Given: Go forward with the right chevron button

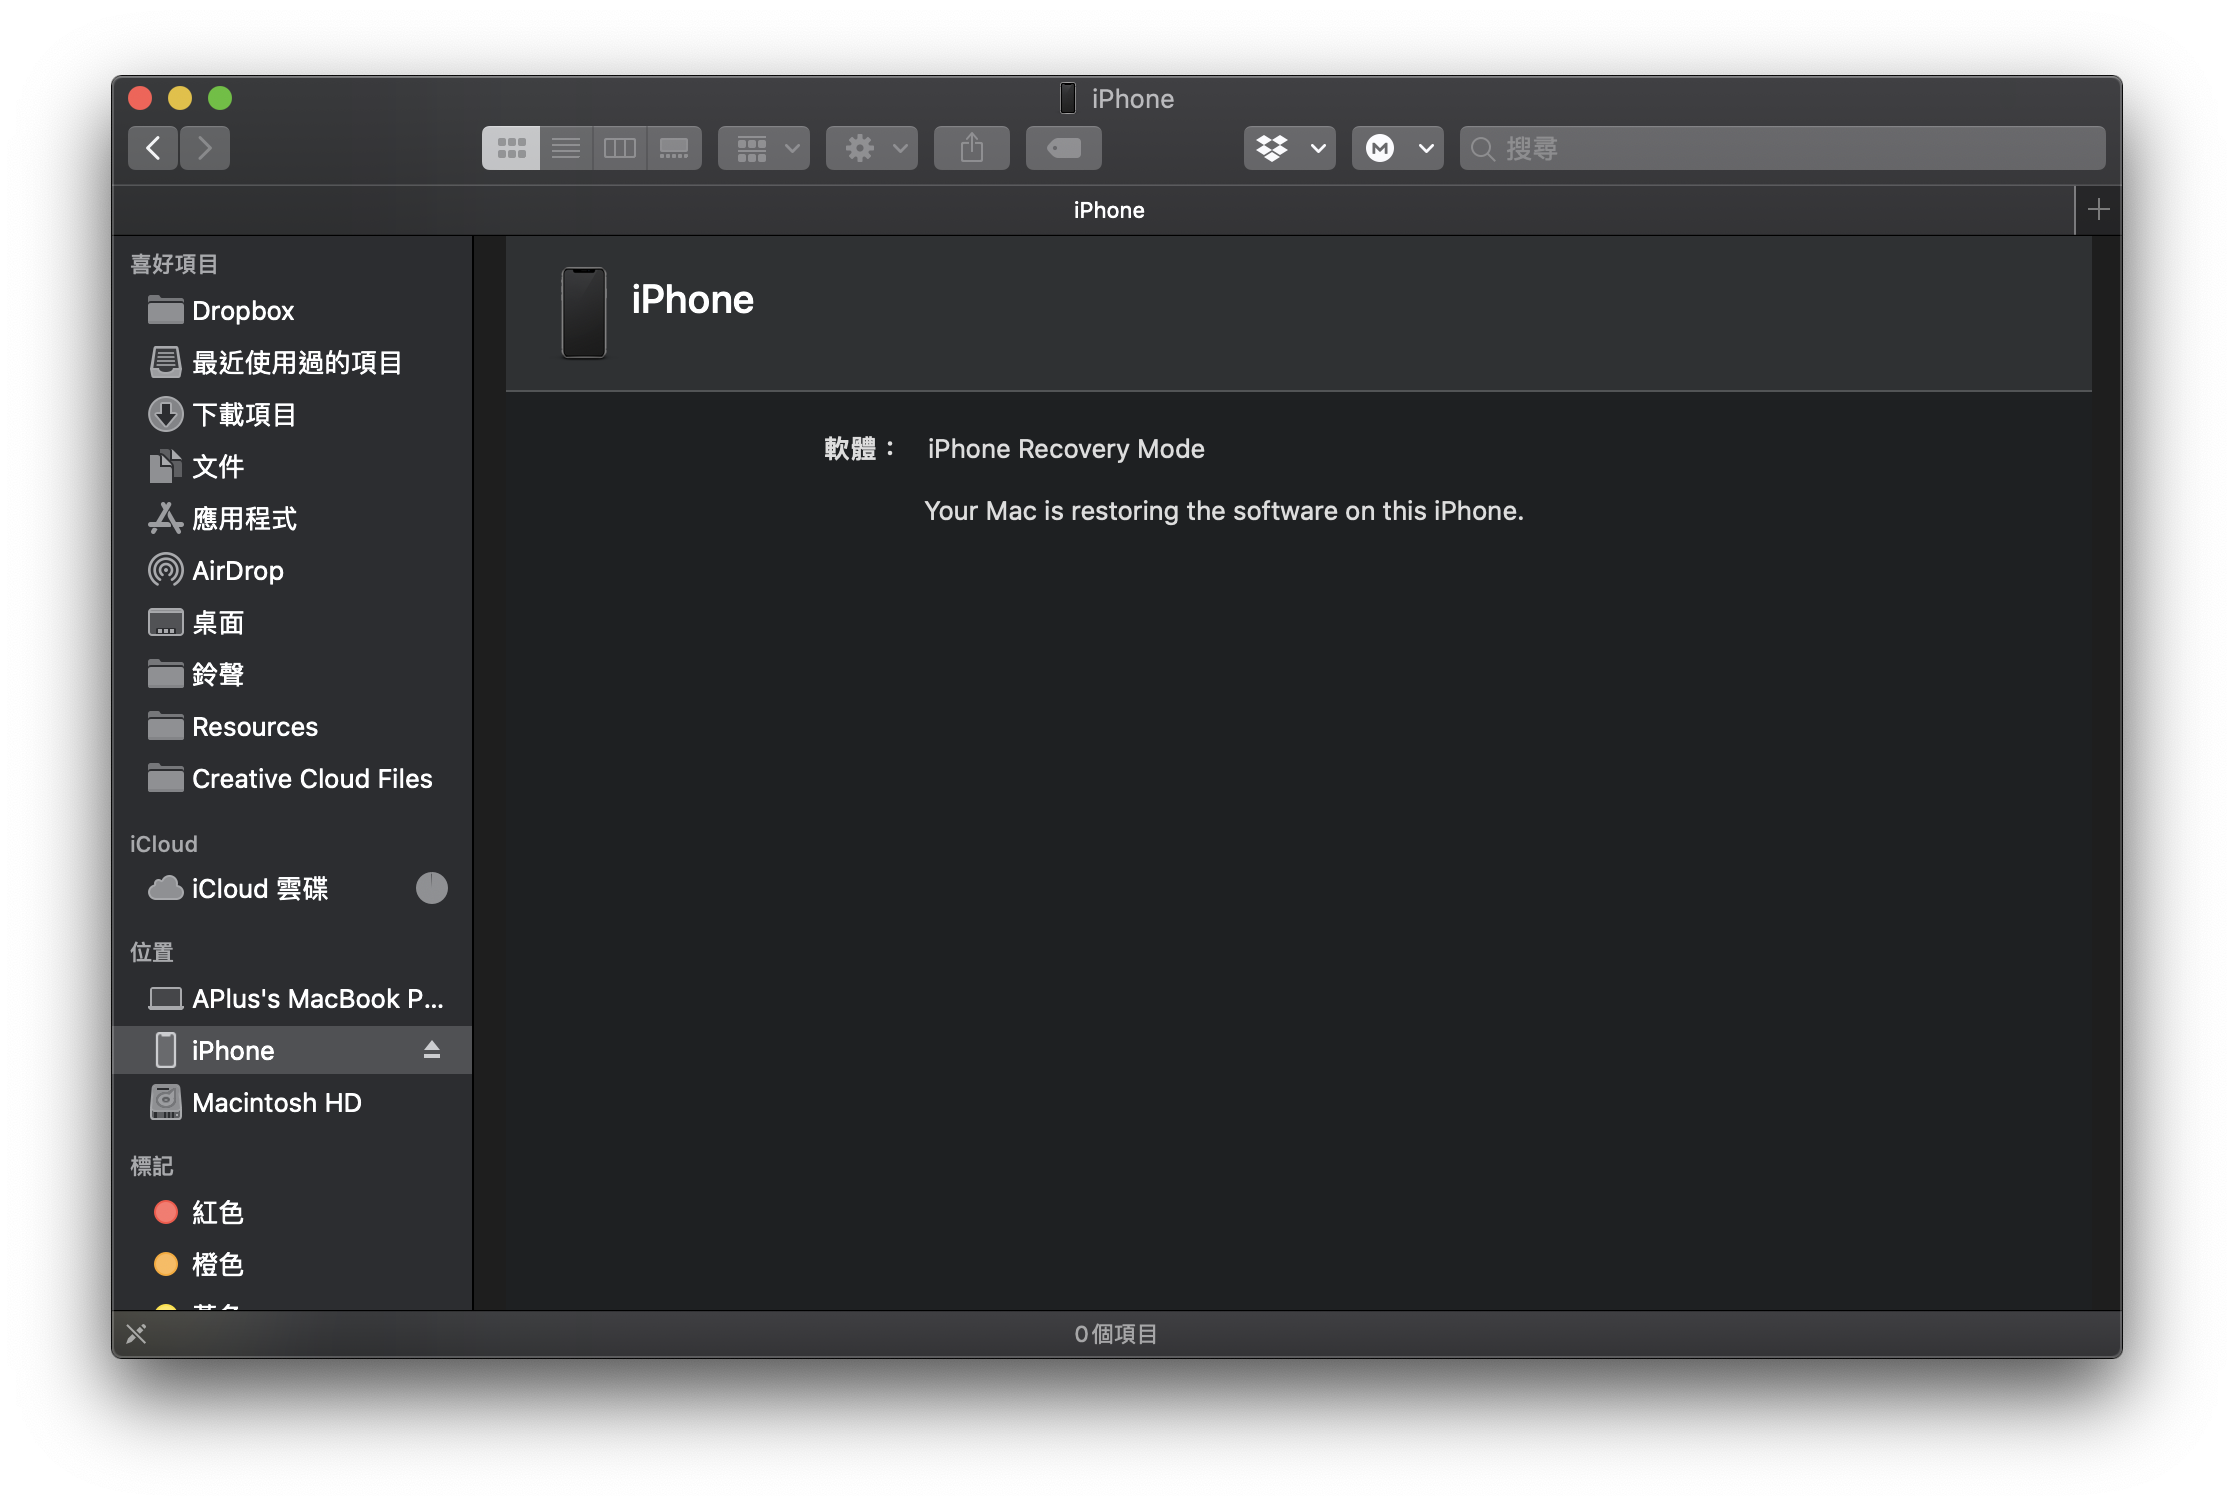Looking at the screenshot, I should pyautogui.click(x=205, y=148).
